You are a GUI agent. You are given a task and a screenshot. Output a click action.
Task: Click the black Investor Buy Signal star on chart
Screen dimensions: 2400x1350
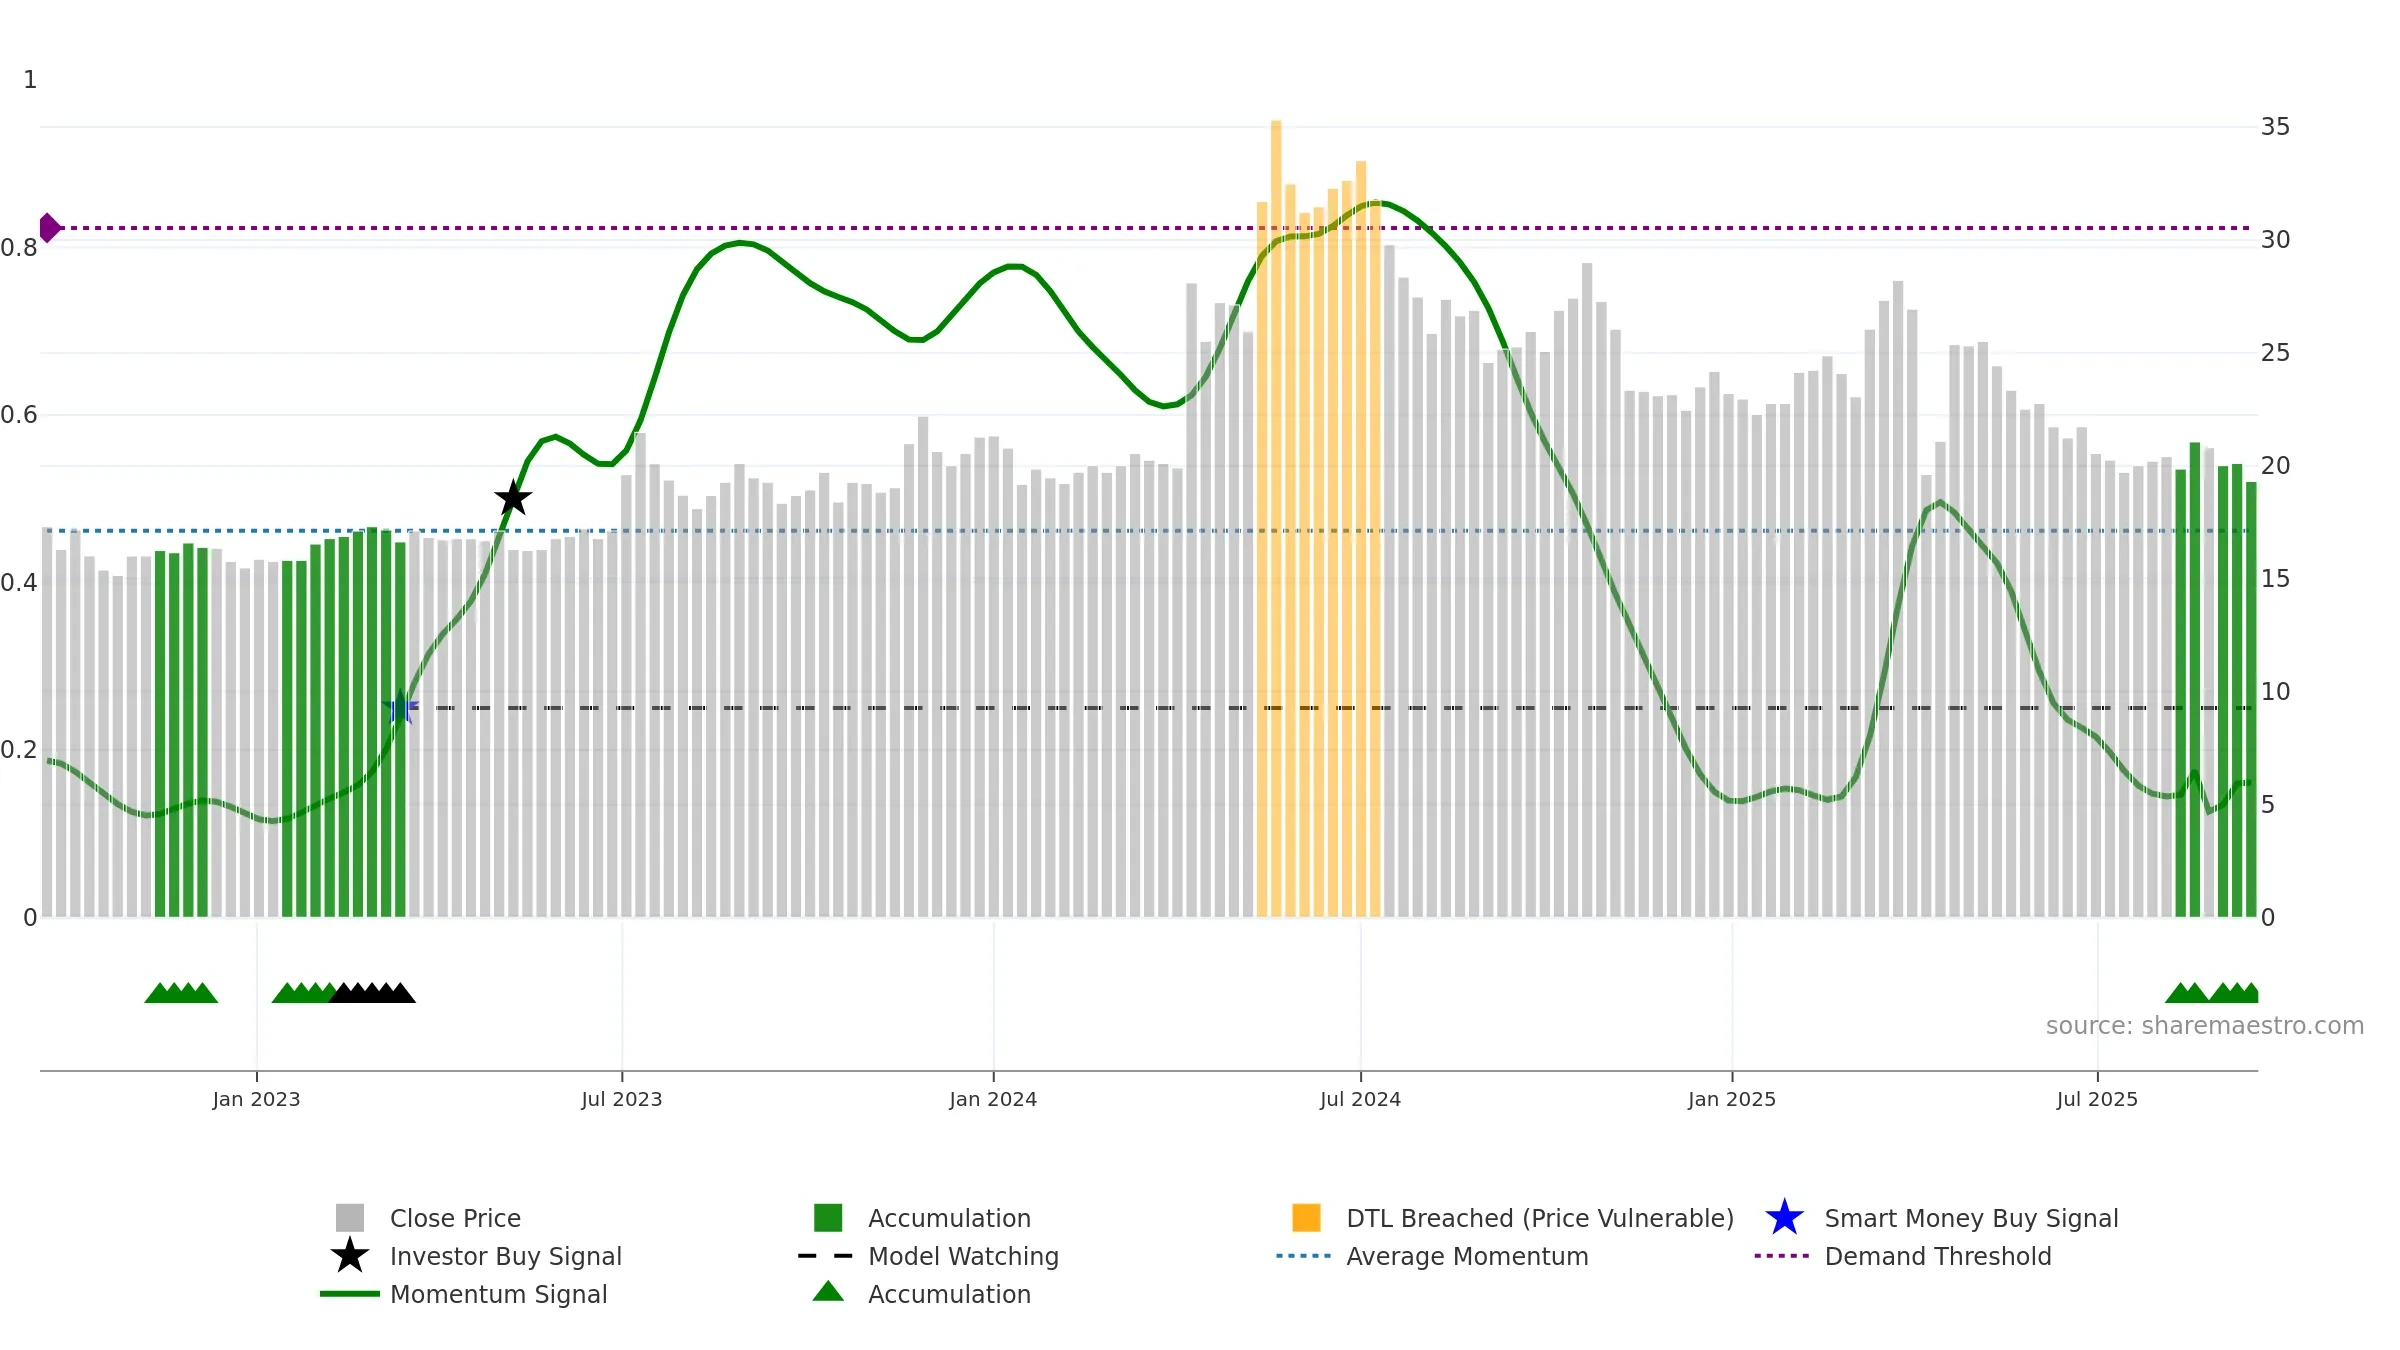point(513,498)
